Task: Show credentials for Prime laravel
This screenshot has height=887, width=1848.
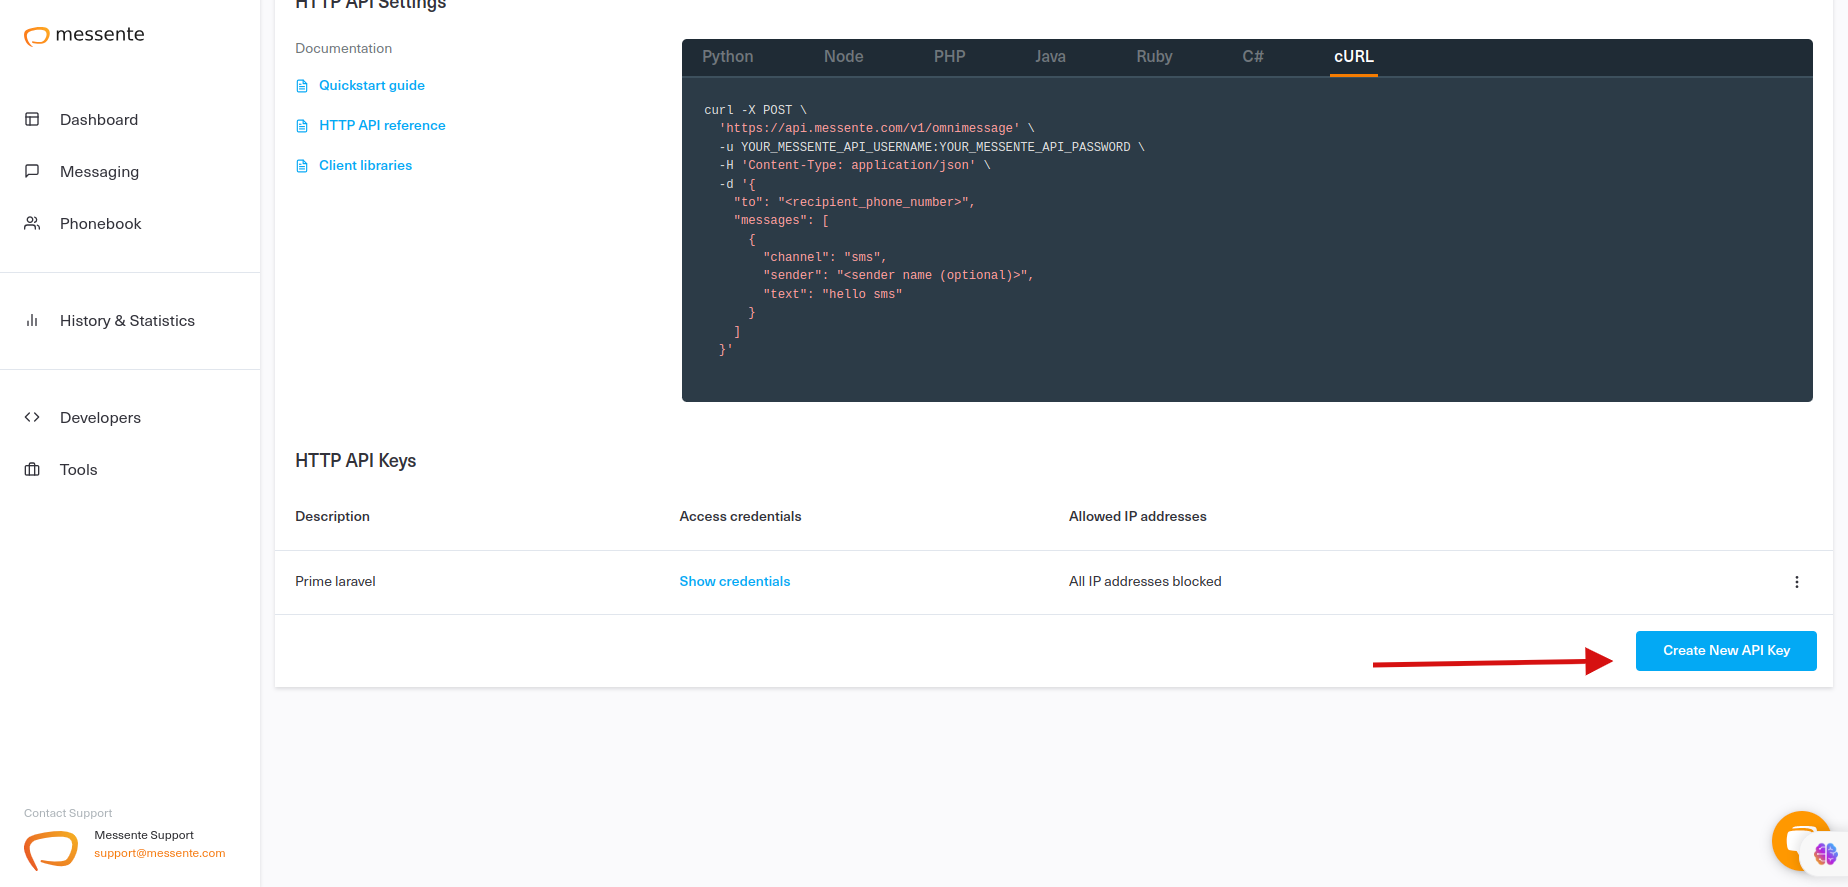Action: coord(734,582)
